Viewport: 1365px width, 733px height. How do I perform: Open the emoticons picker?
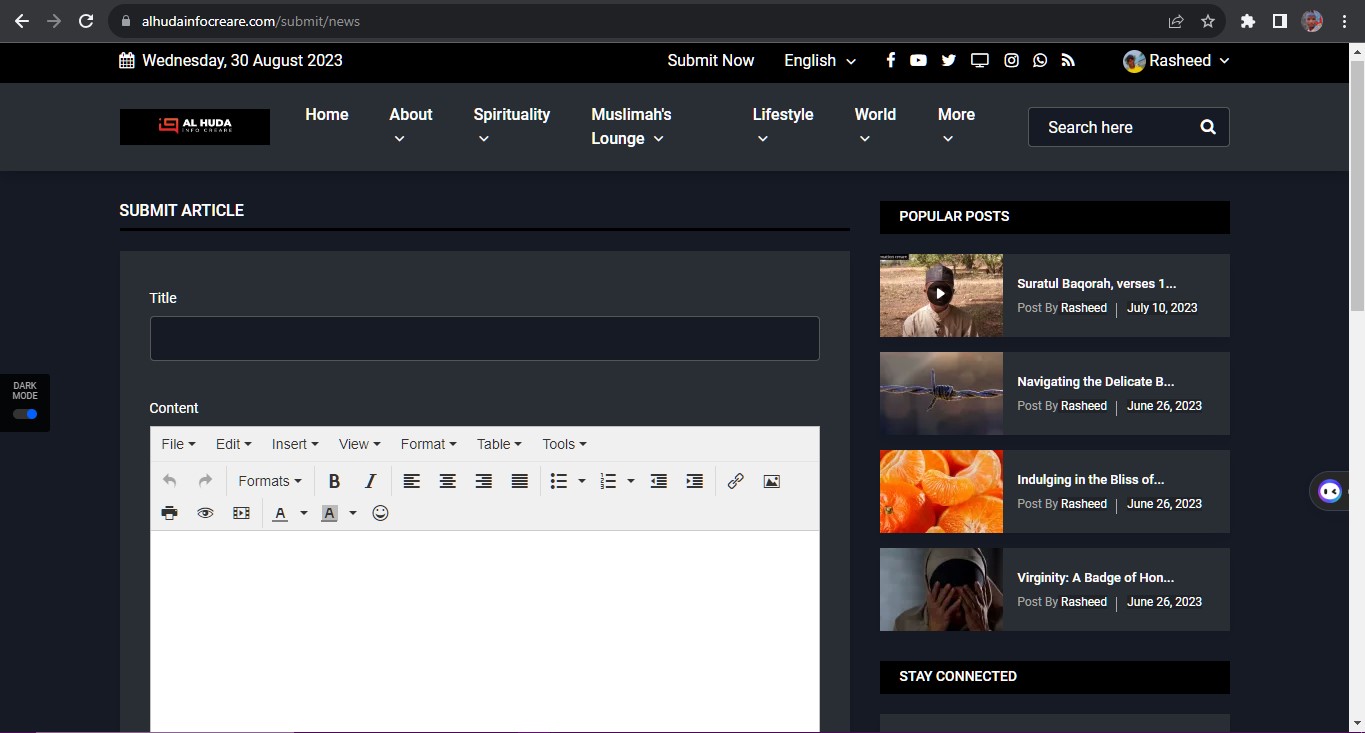[380, 513]
